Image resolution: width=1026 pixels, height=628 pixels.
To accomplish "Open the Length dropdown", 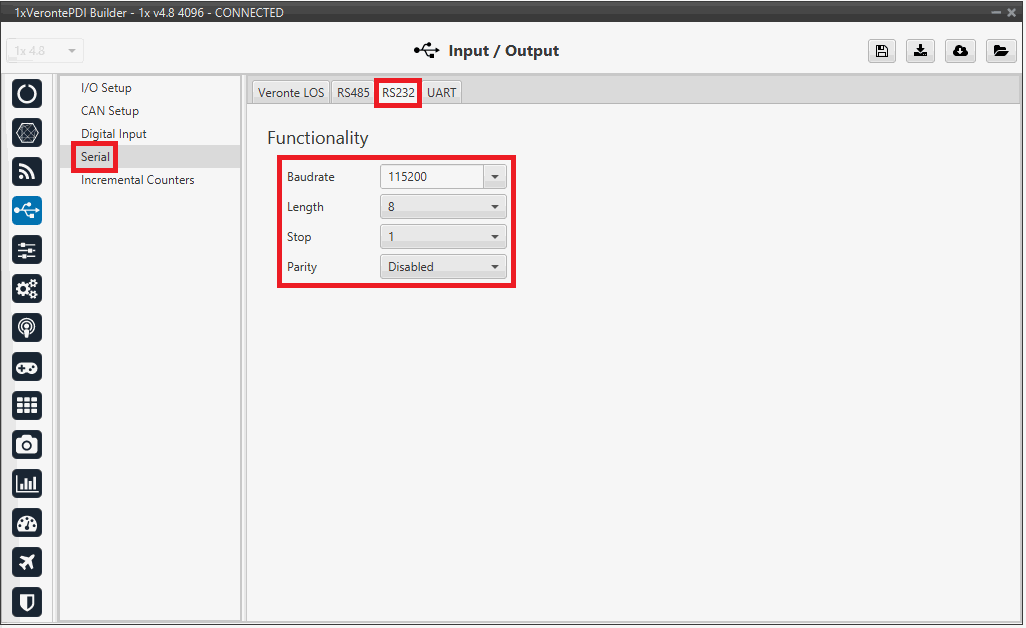I will (x=443, y=207).
